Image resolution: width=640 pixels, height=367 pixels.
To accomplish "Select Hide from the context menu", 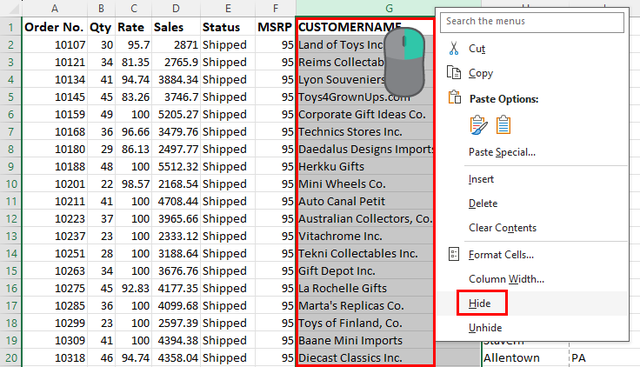I will (480, 303).
